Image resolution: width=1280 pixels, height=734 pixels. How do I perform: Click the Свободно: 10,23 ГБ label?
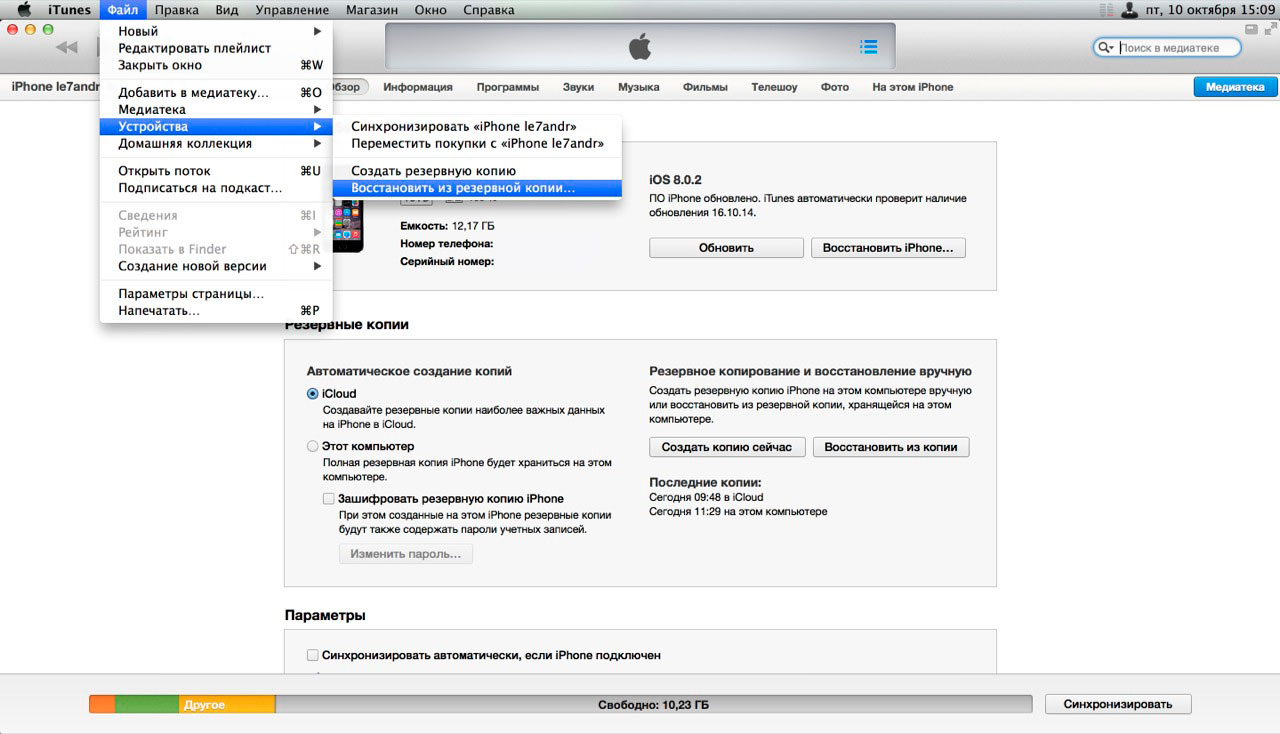[654, 705]
